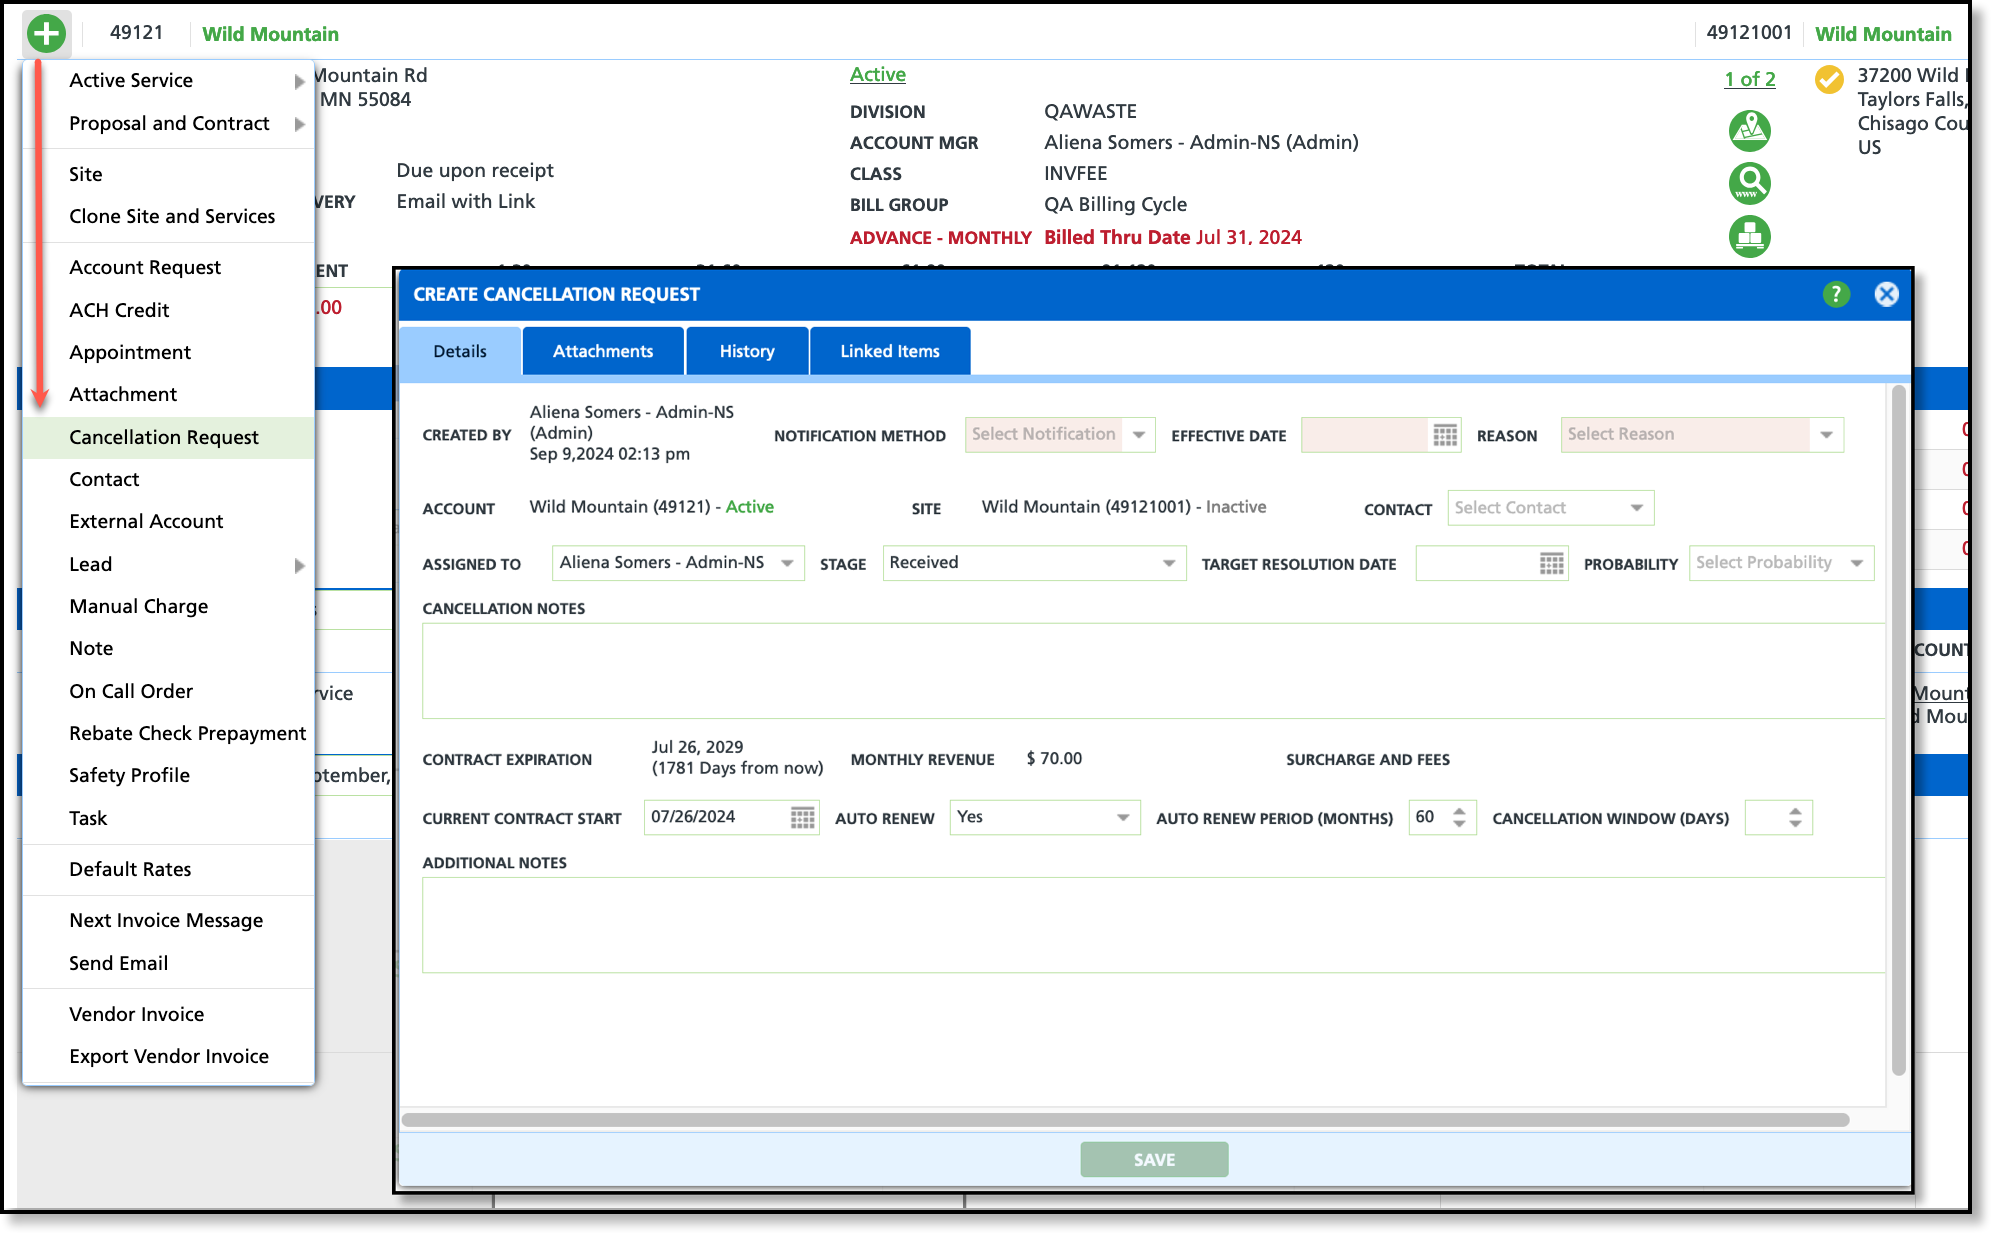
Task: Click inside the Cancellation Notes text area
Action: pos(1150,670)
